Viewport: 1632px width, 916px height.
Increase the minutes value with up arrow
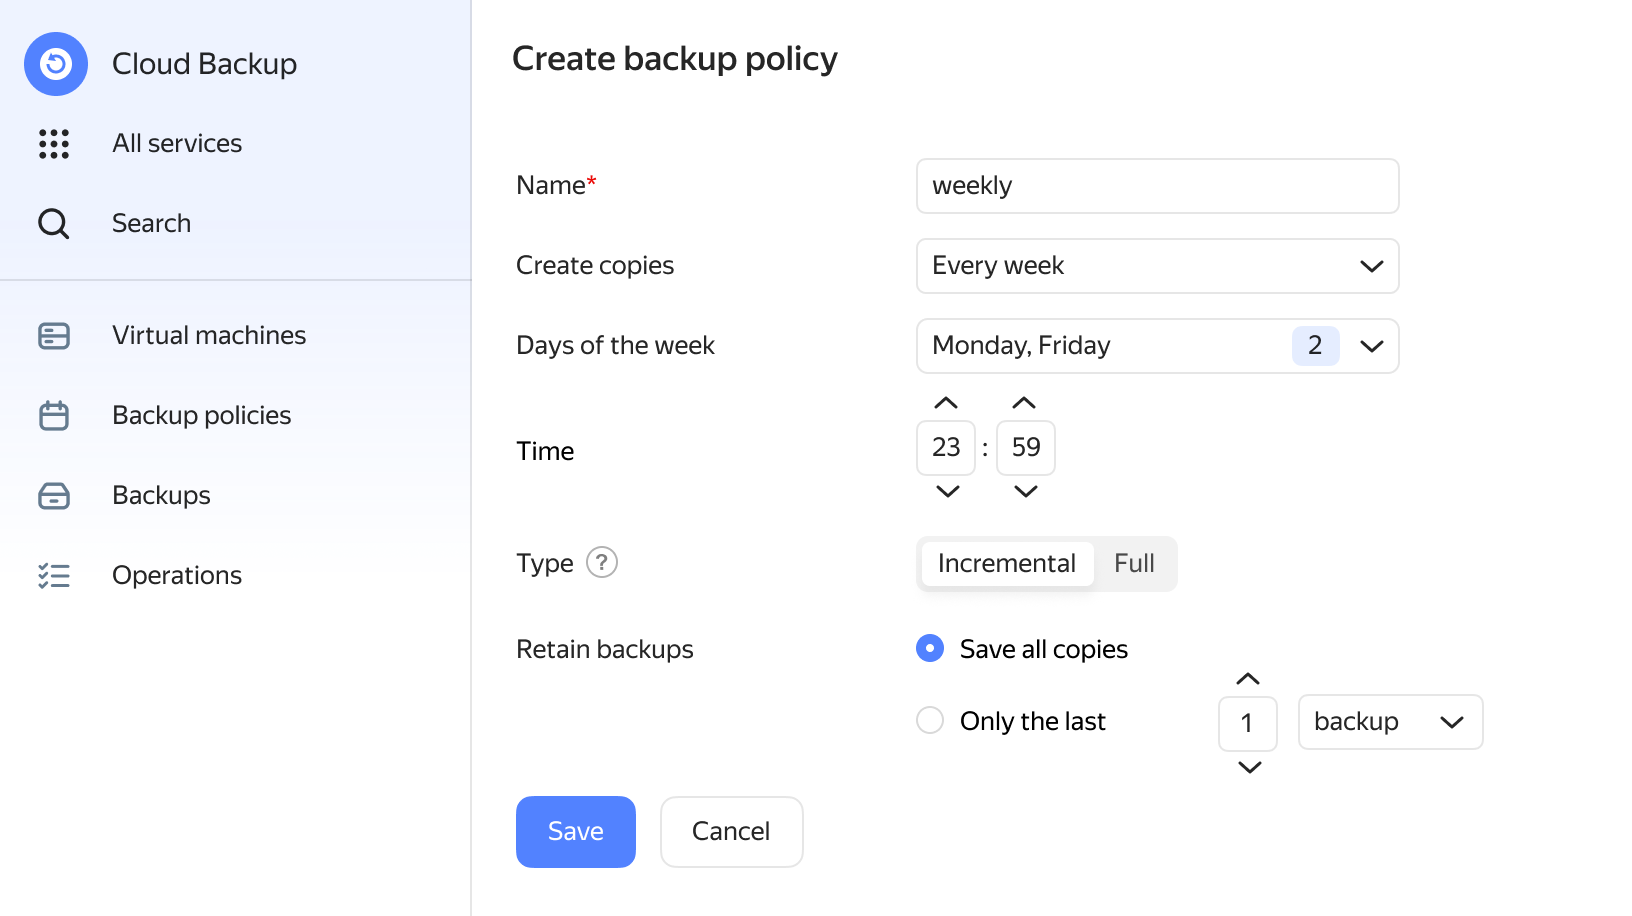pos(1024,403)
